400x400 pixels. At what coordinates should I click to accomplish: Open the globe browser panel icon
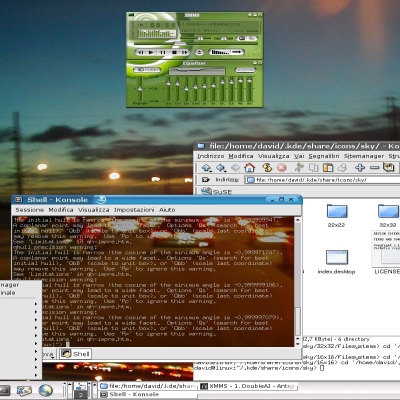click(46, 390)
